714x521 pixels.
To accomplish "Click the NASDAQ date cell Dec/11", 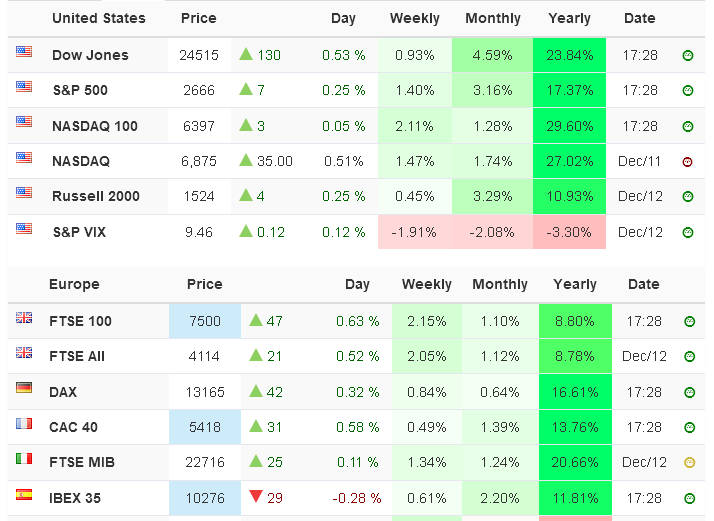I will pyautogui.click(x=639, y=161).
